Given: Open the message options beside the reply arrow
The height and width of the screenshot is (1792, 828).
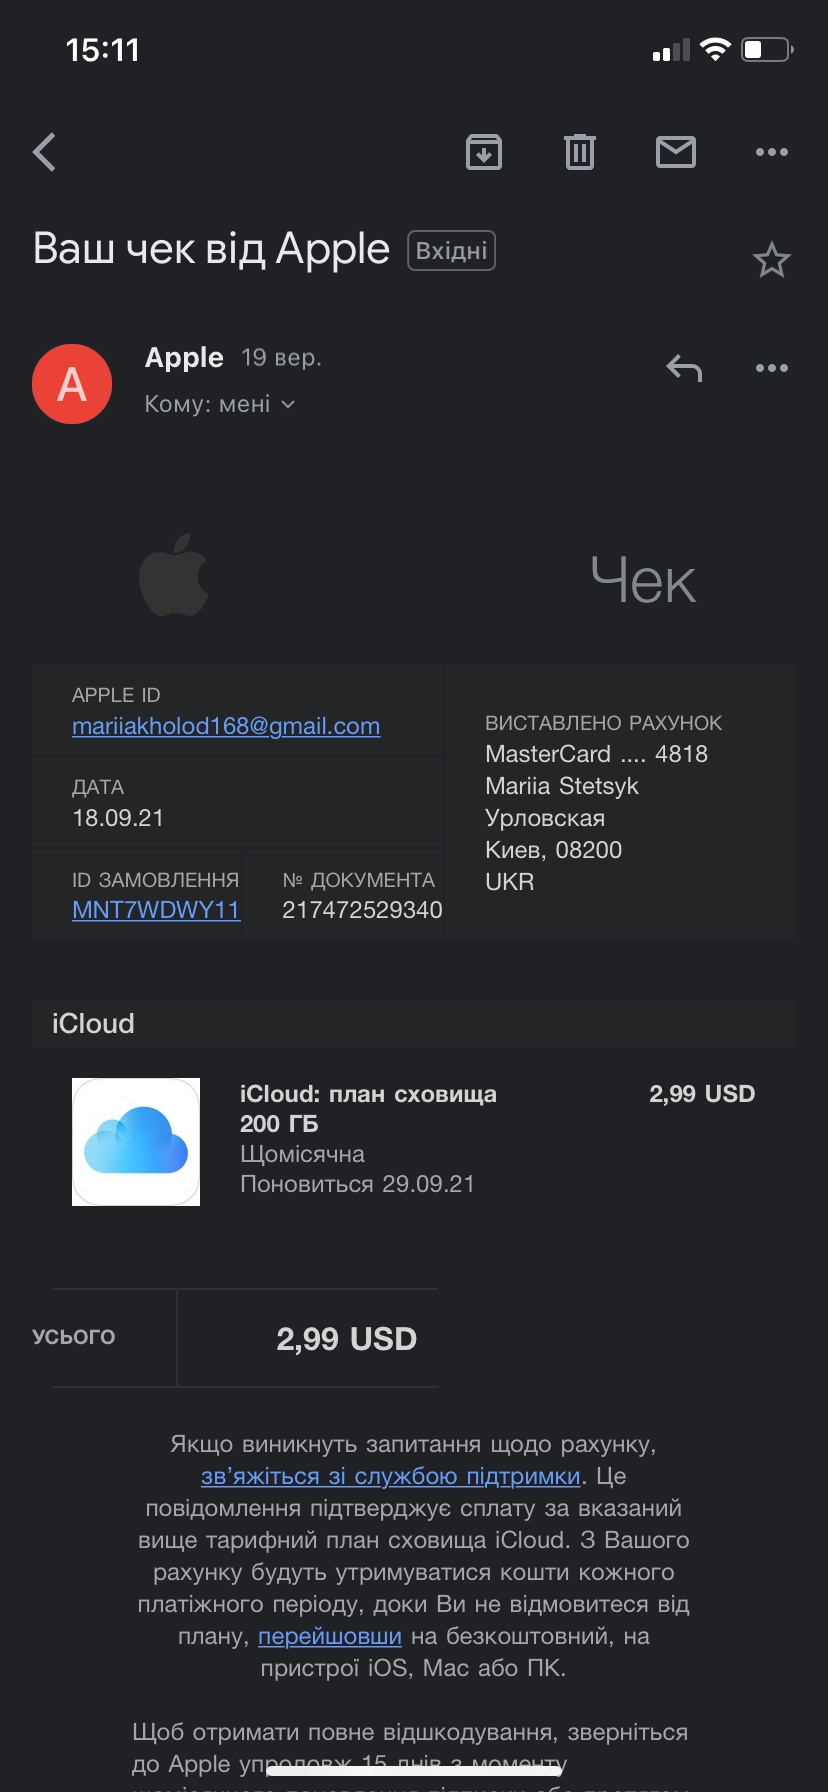Looking at the screenshot, I should (x=772, y=368).
